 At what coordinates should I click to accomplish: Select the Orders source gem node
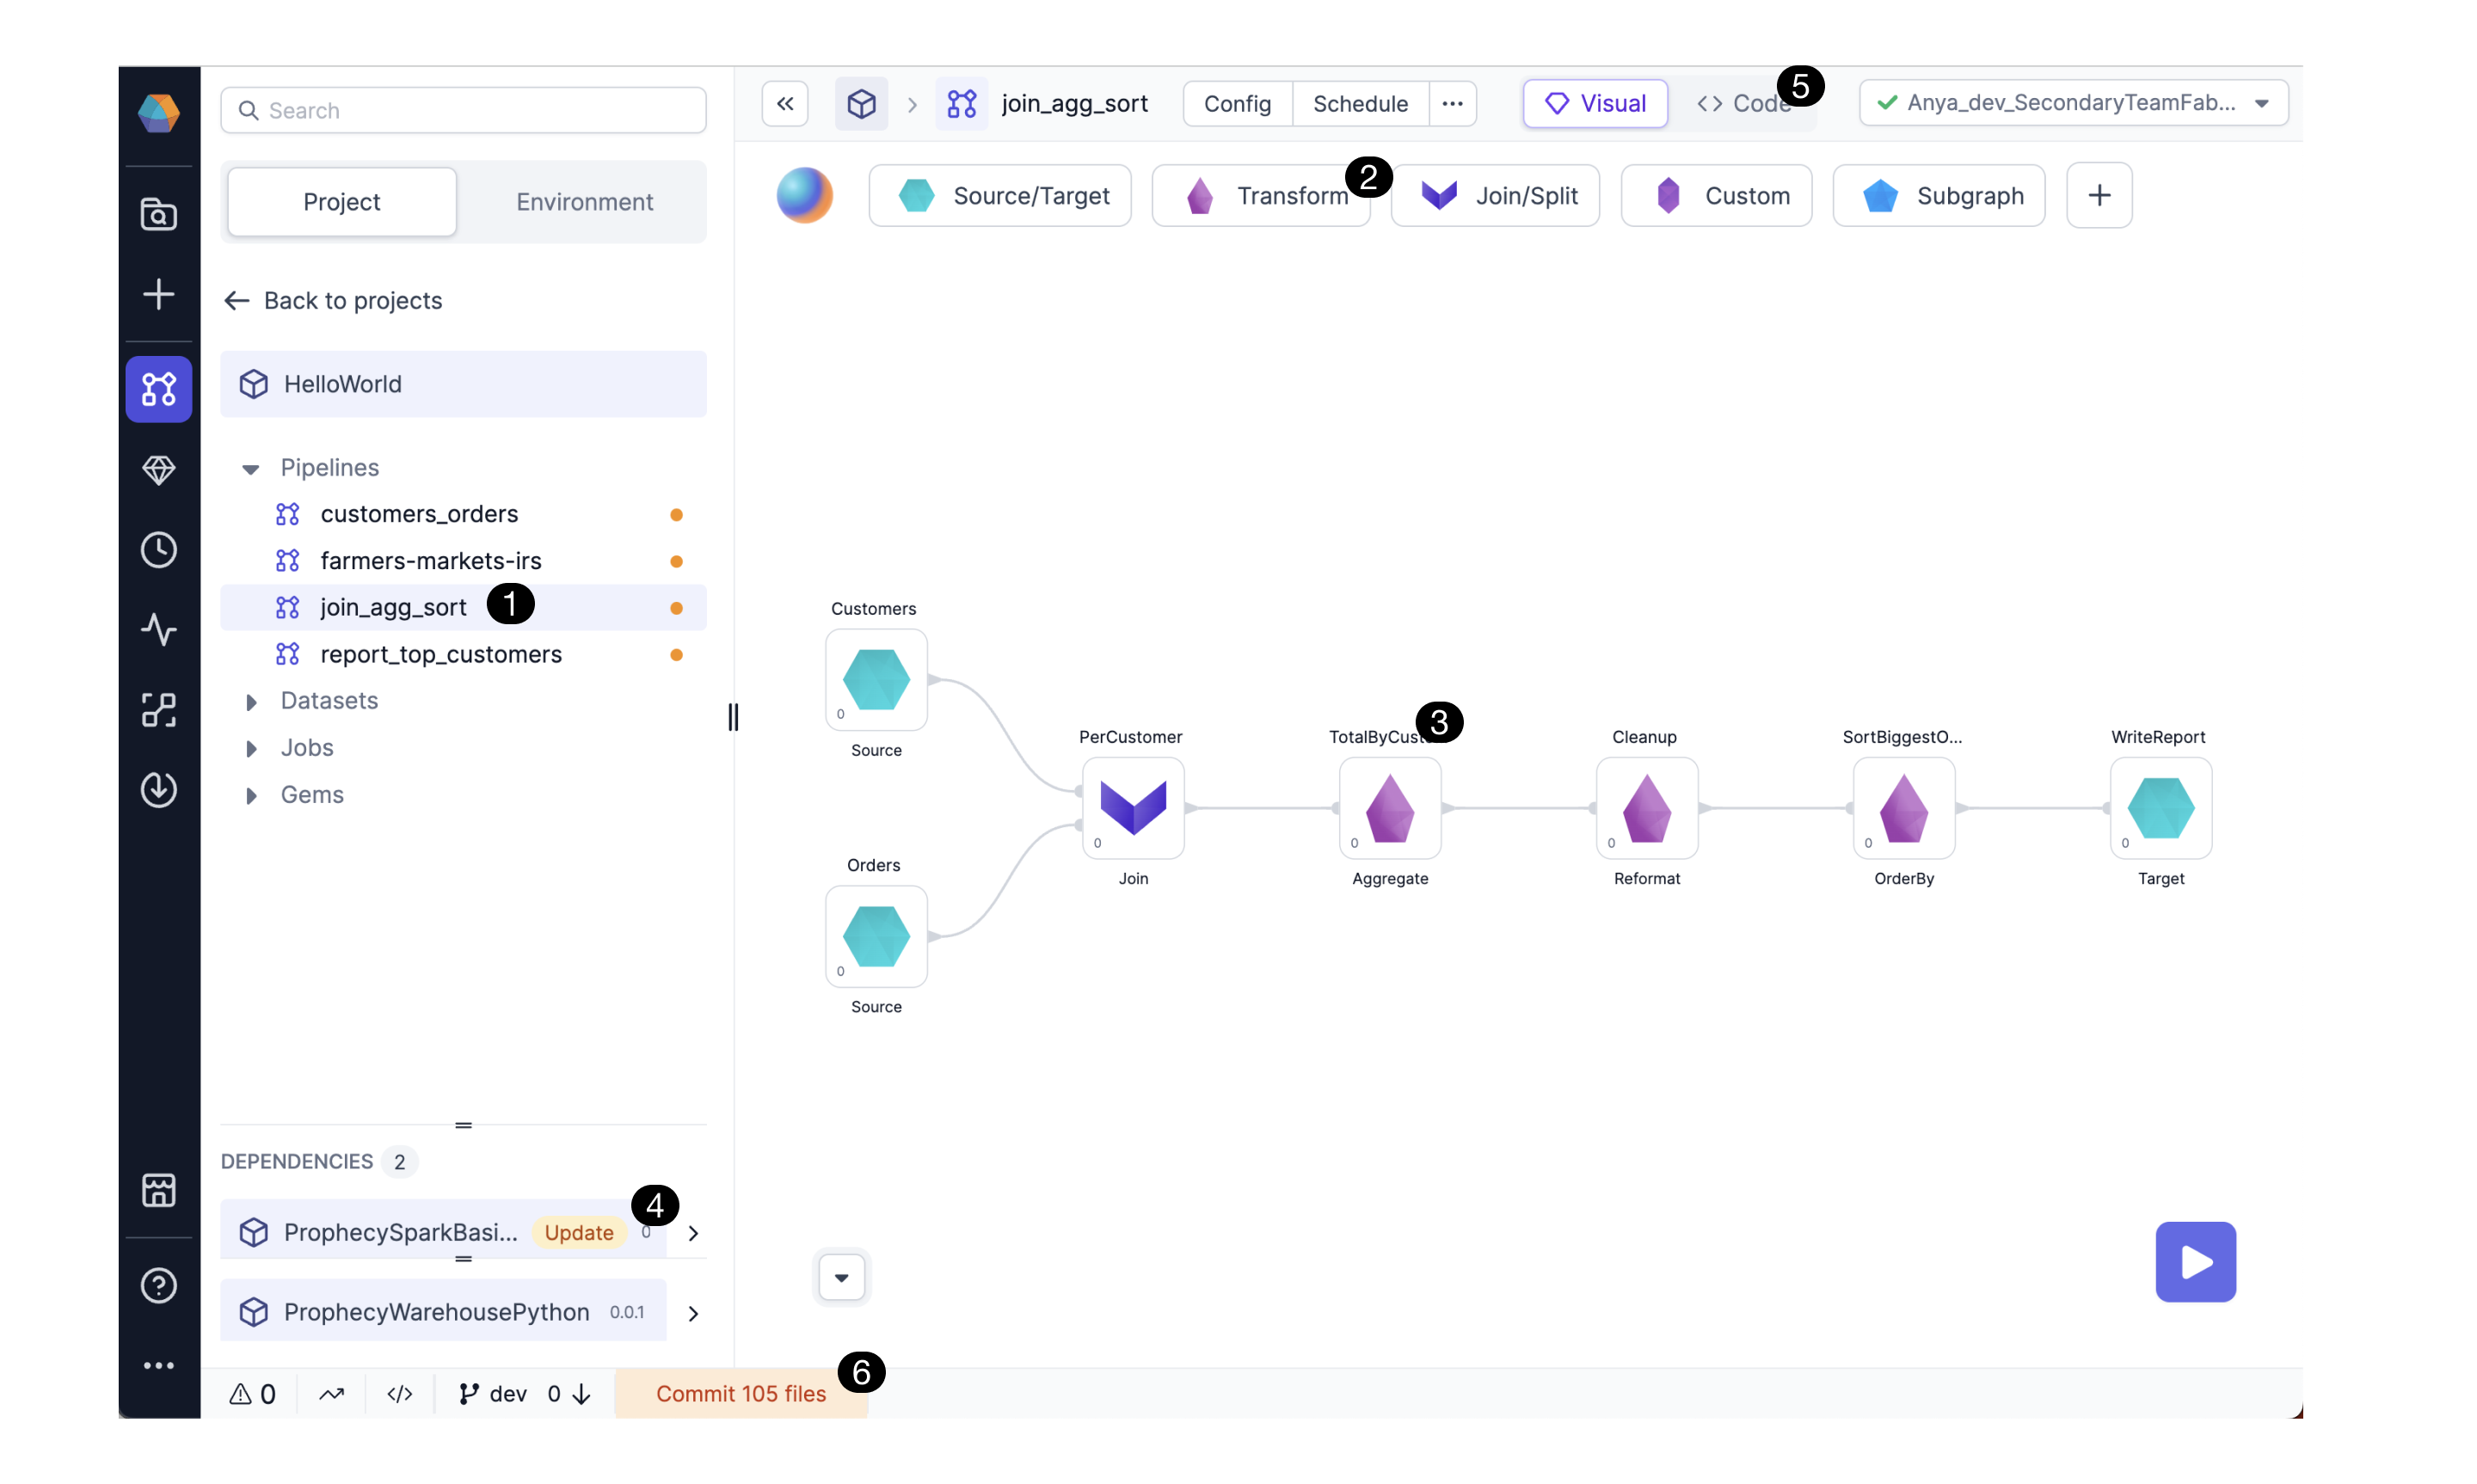tap(876, 936)
